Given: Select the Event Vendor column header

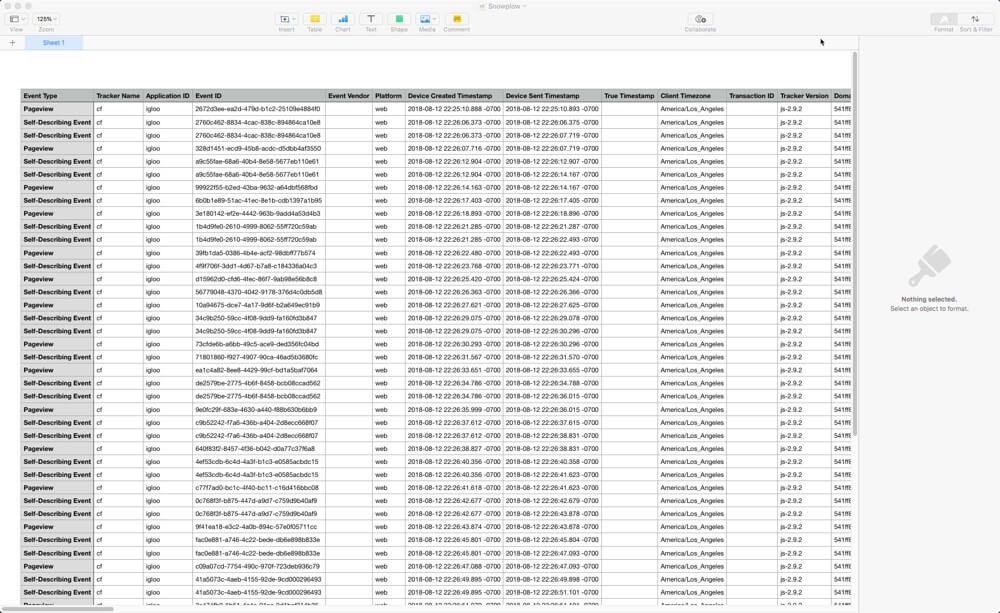Looking at the screenshot, I should pos(349,96).
